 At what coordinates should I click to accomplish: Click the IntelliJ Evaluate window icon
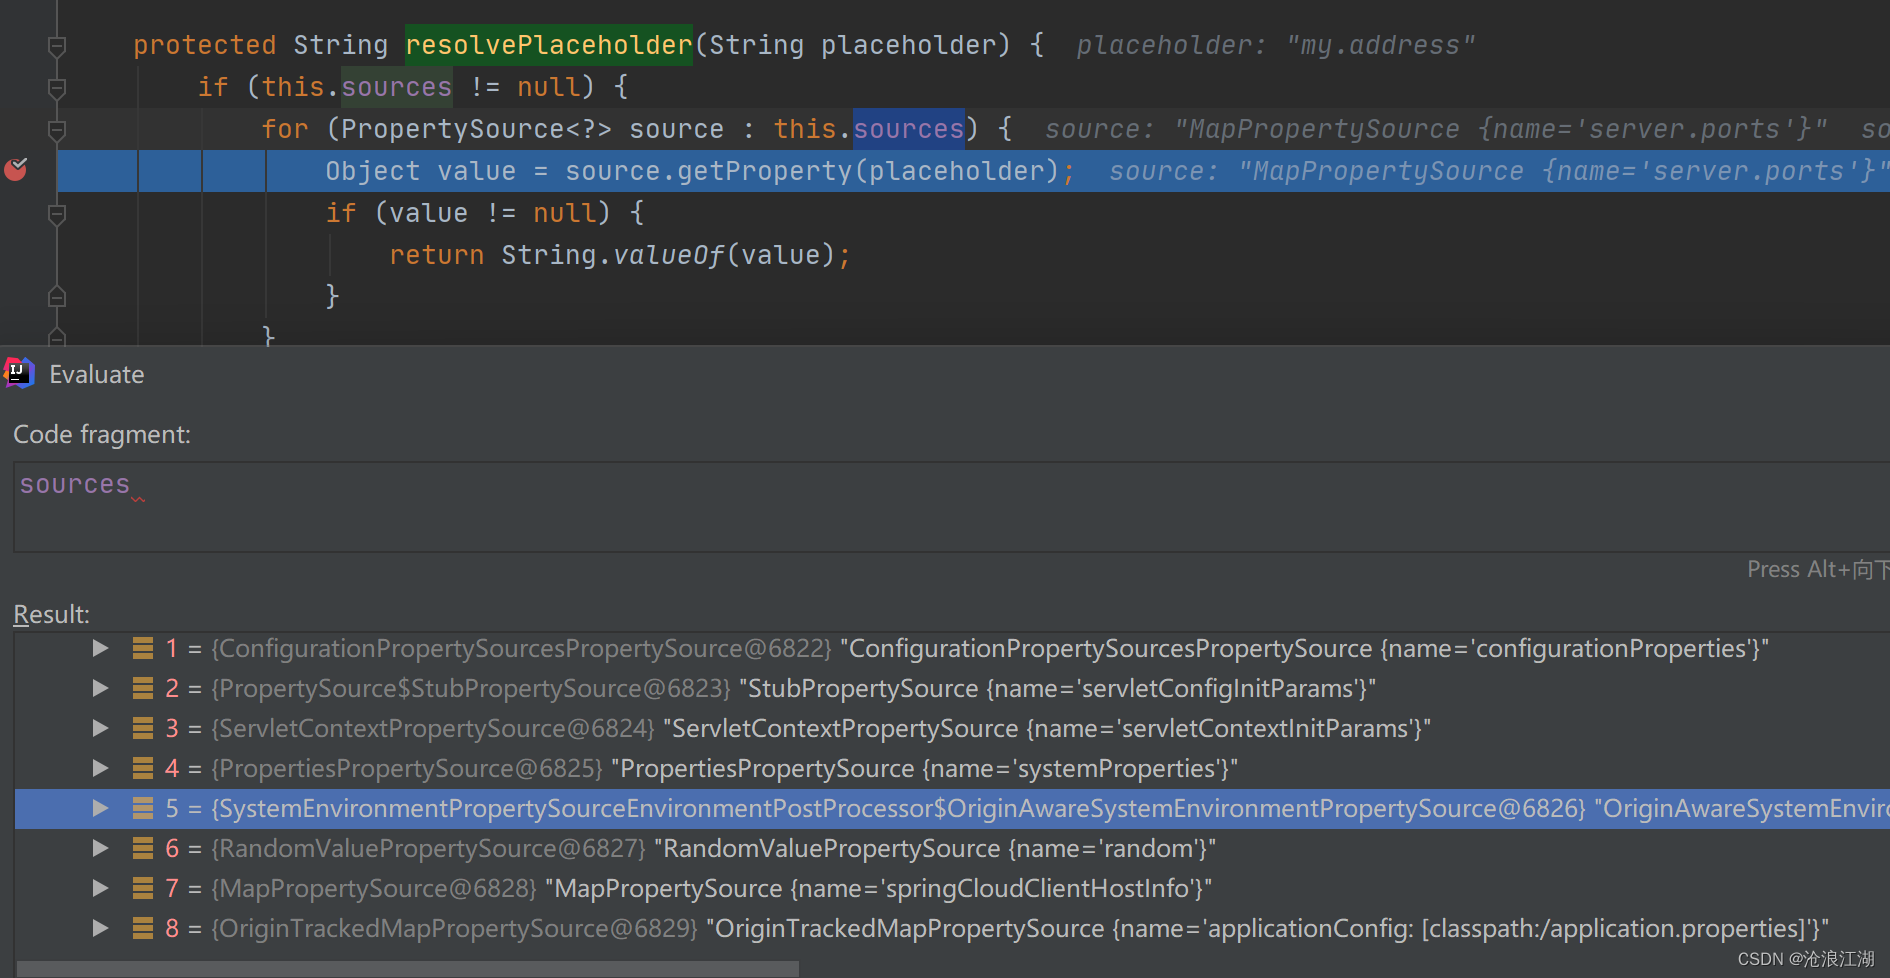(x=18, y=373)
